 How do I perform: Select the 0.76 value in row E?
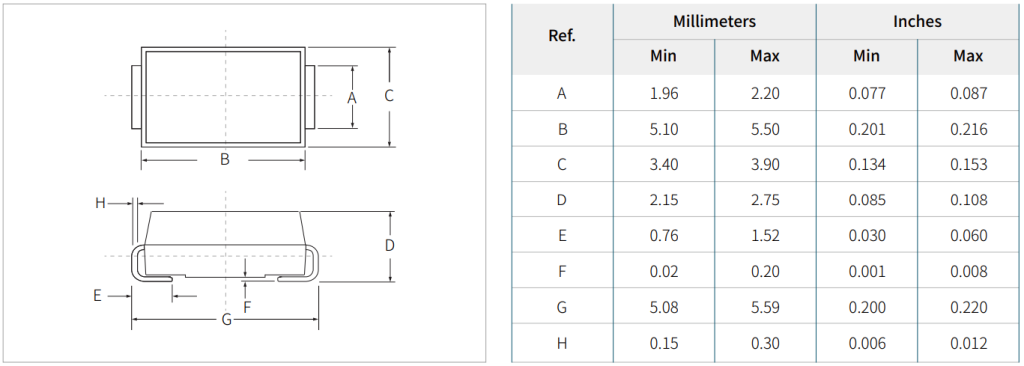664,235
